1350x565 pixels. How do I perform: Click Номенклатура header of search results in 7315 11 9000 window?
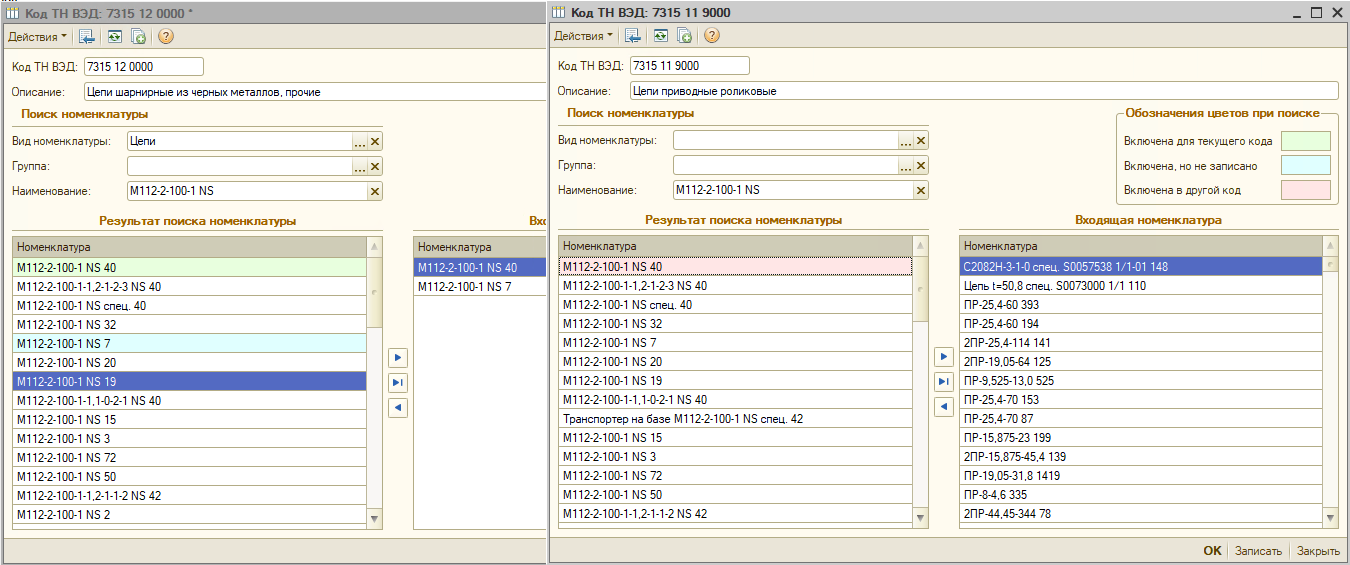coord(736,246)
